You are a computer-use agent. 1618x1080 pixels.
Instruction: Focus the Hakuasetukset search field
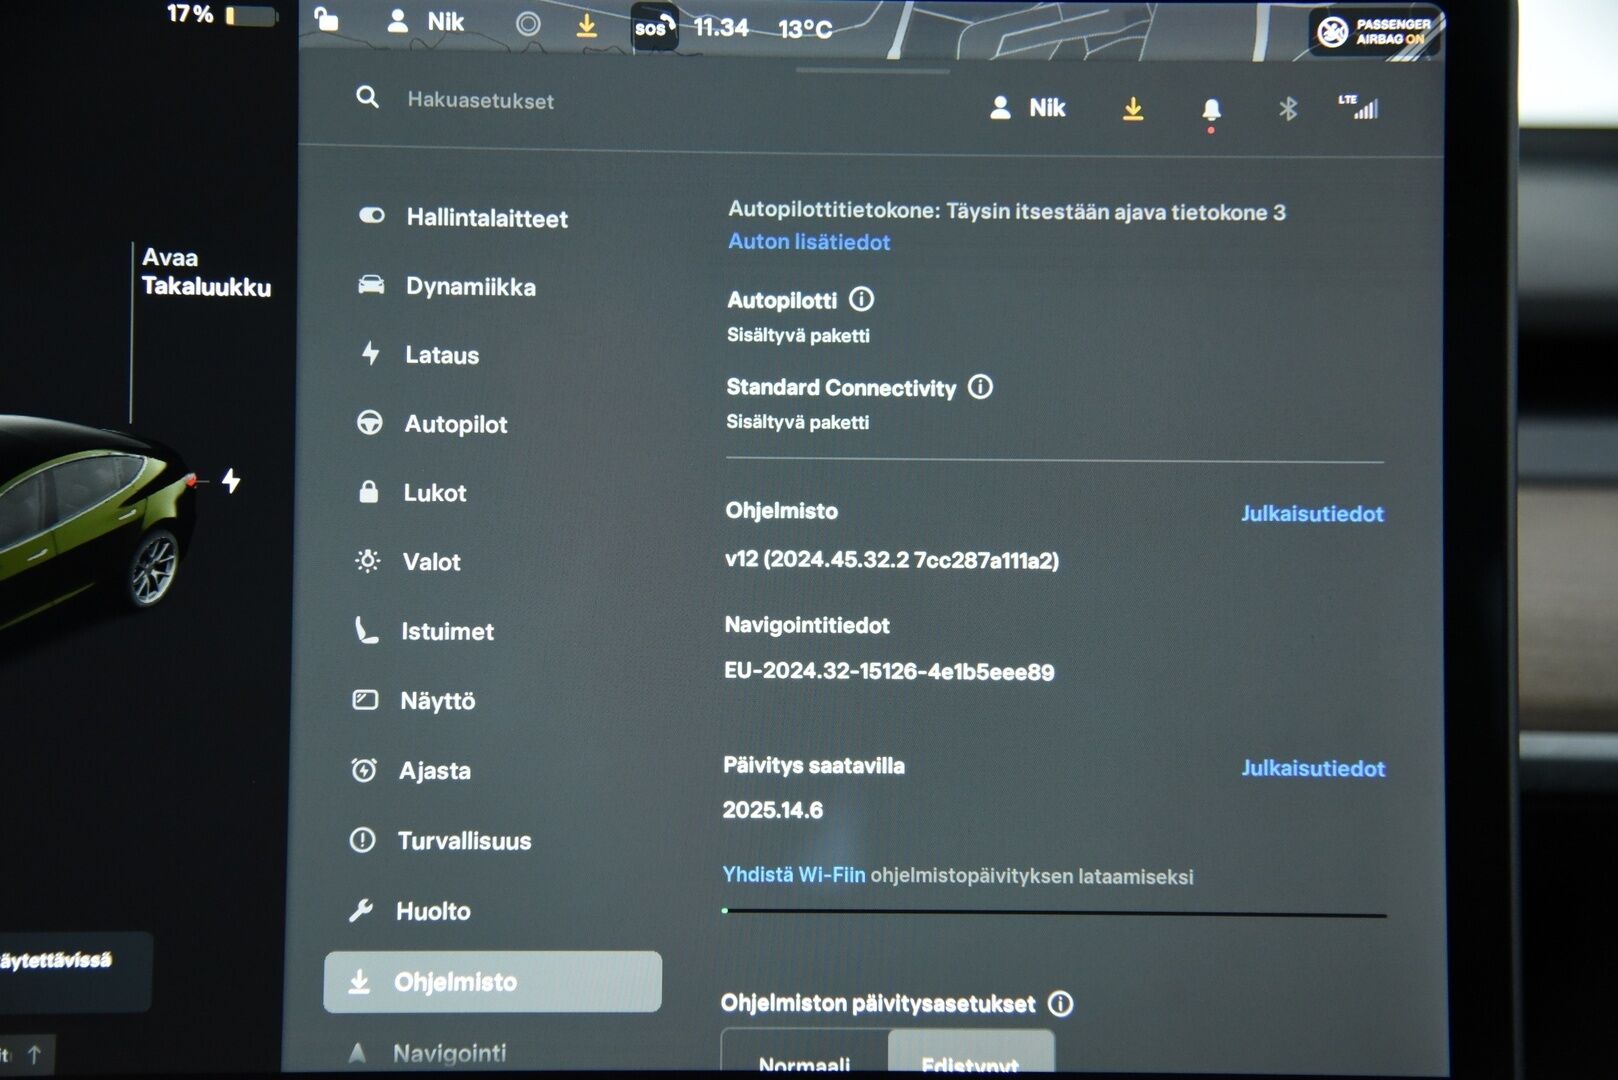[x=480, y=101]
